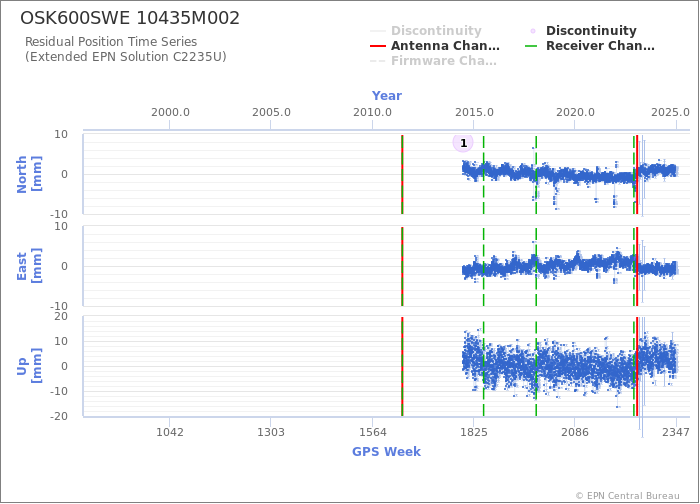Image resolution: width=700 pixels, height=504 pixels.
Task: Click discontinuity marker number 1 in North plot
Action: click(463, 143)
